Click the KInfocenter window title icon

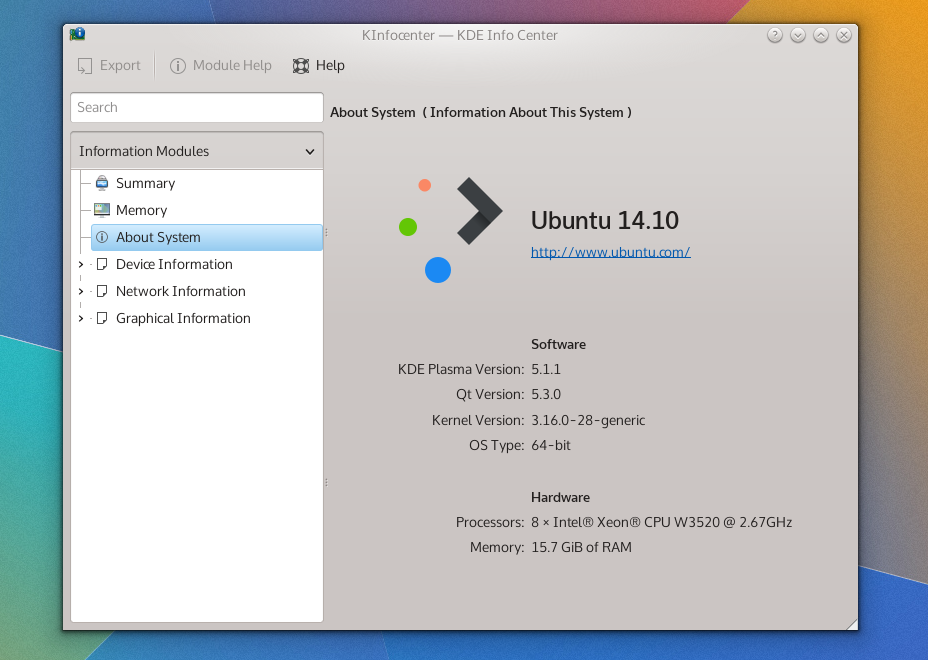(78, 34)
